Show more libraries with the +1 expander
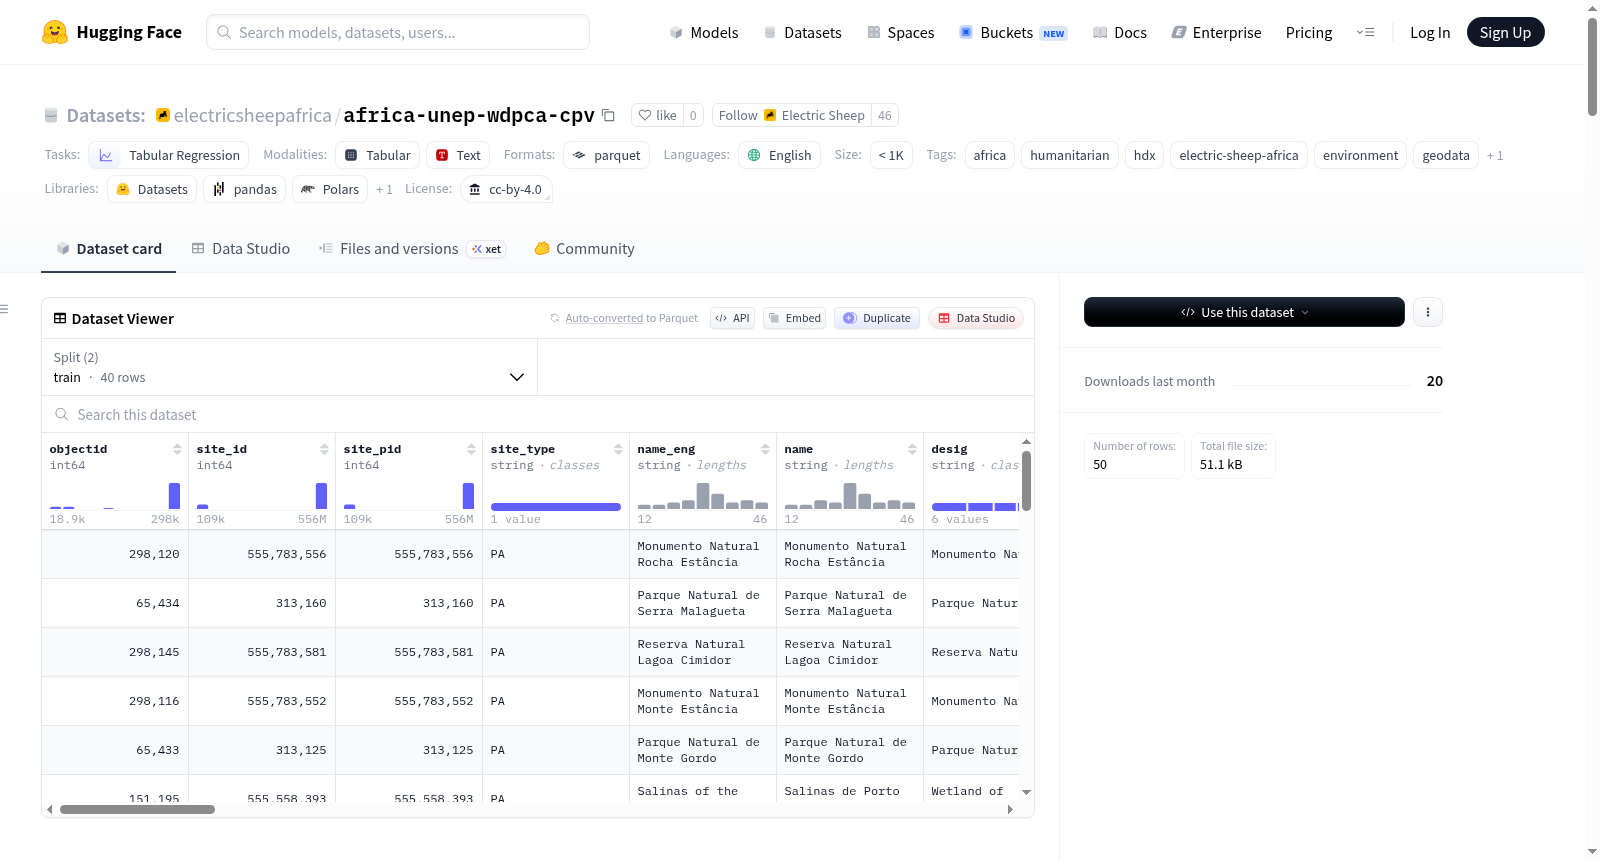 (384, 189)
